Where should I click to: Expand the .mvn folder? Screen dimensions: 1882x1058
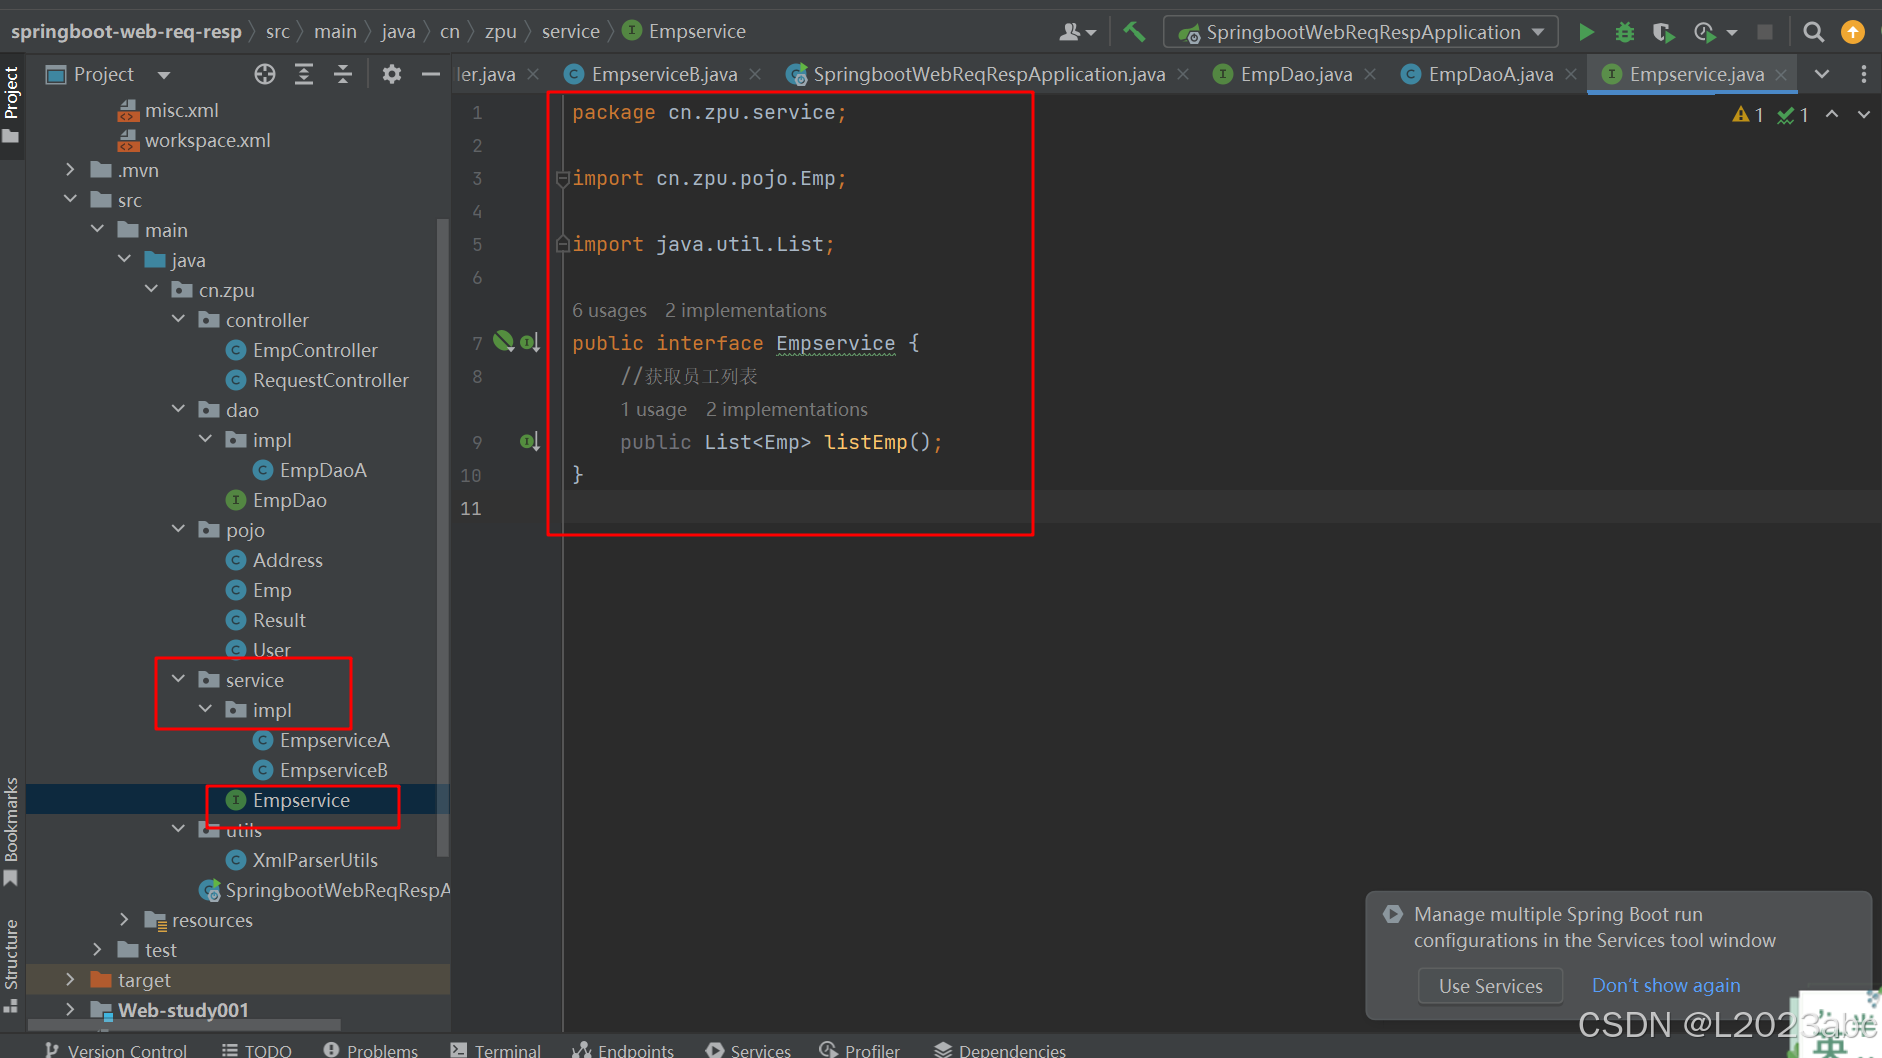[x=70, y=170]
